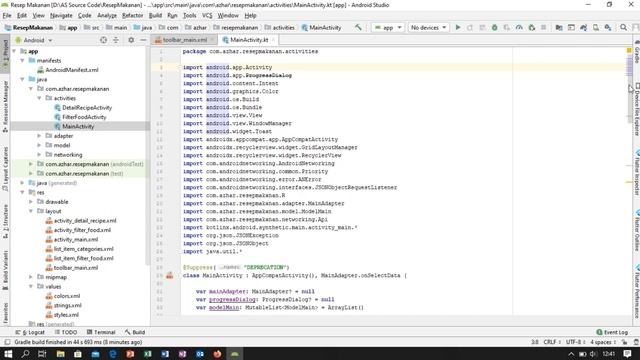
Task: Open the Structure side tab
Action: [5, 221]
